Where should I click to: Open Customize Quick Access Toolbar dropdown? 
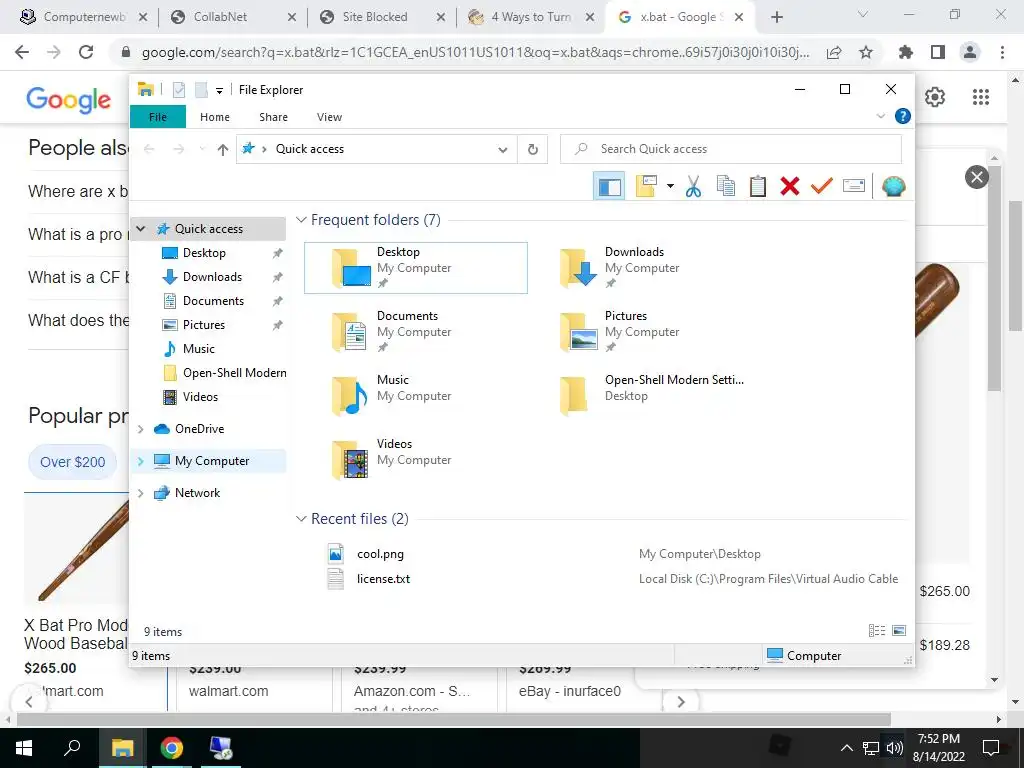(219, 91)
